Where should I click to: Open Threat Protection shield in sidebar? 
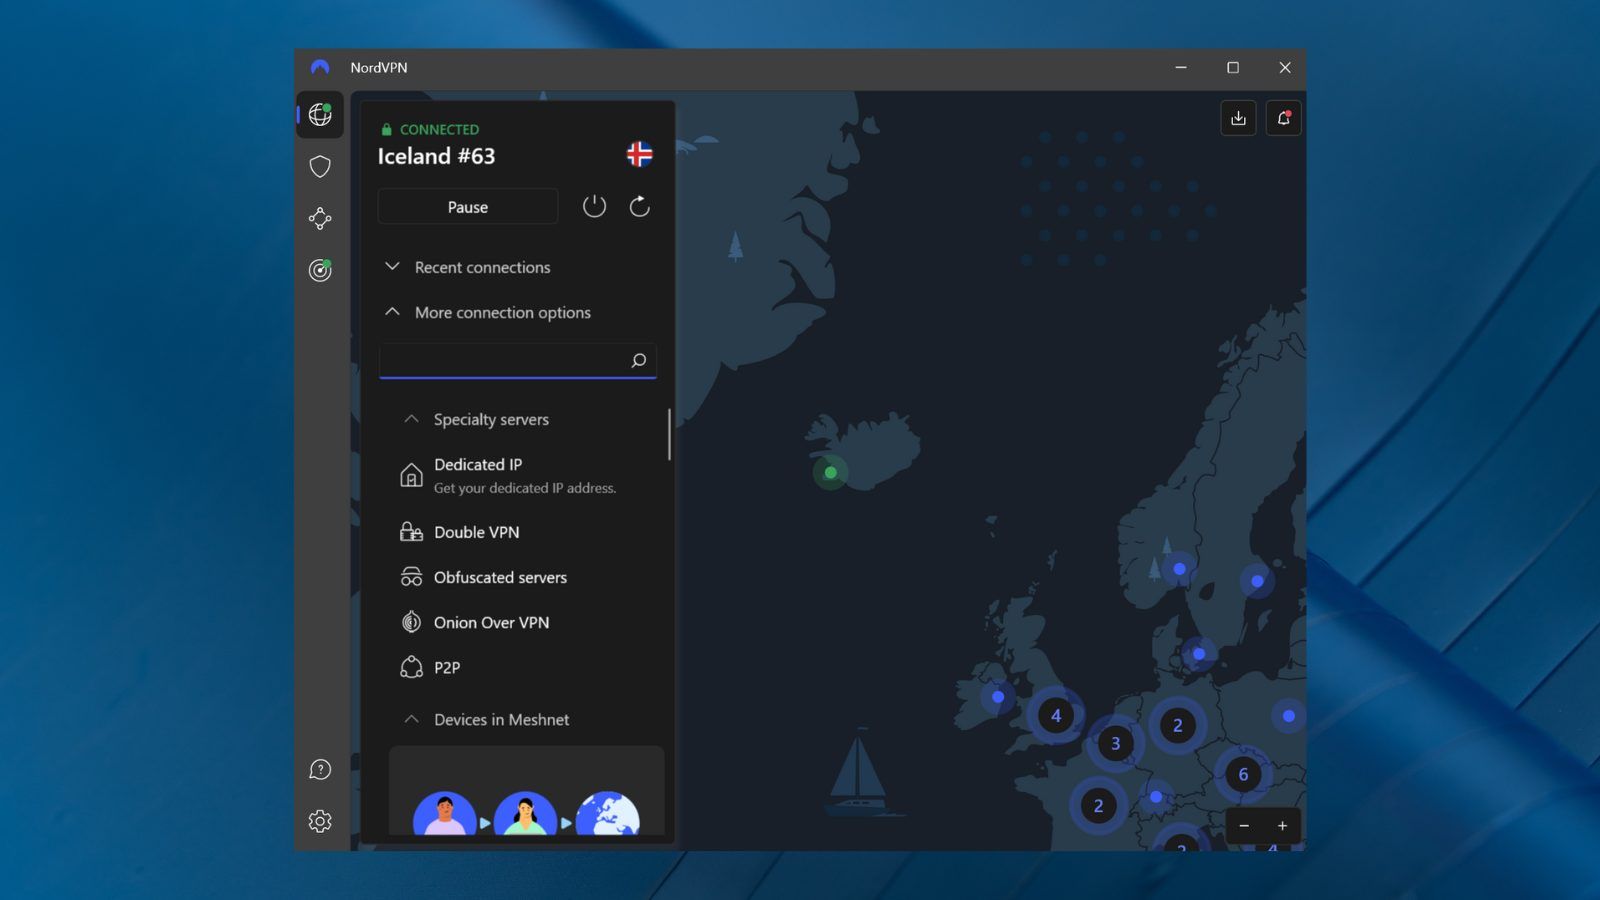[x=320, y=166]
